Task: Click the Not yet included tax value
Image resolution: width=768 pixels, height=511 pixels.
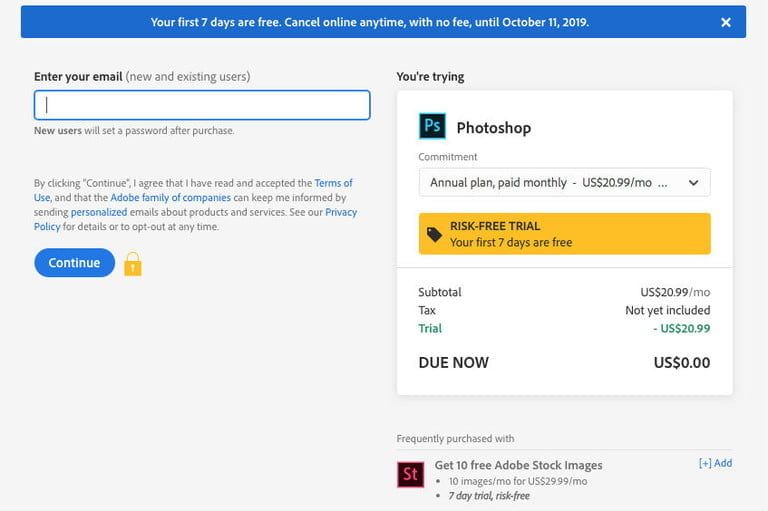Action: (x=668, y=310)
